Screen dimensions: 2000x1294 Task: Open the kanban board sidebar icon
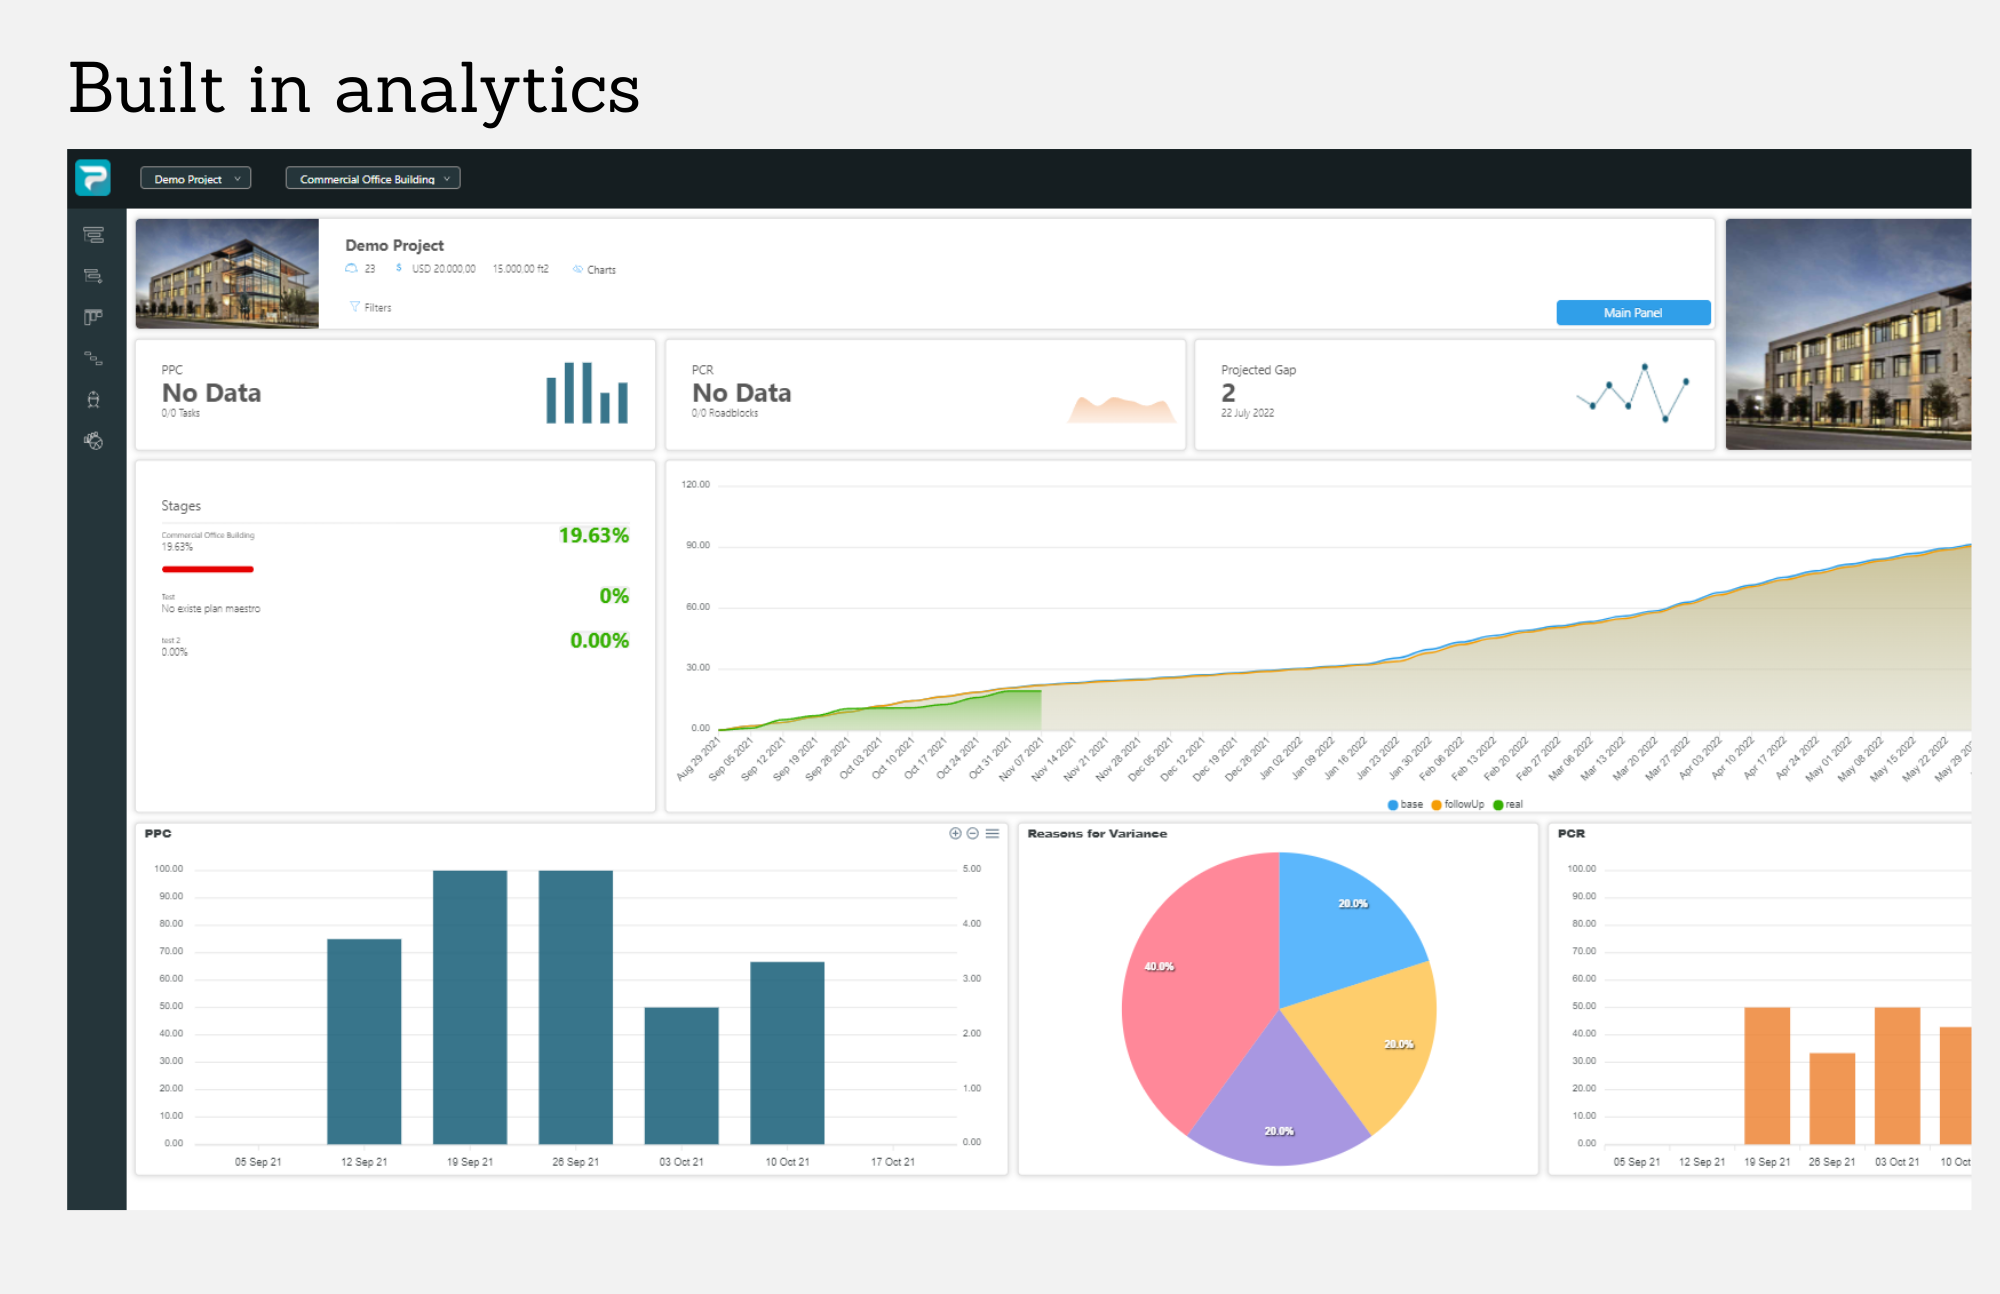pyautogui.click(x=93, y=317)
